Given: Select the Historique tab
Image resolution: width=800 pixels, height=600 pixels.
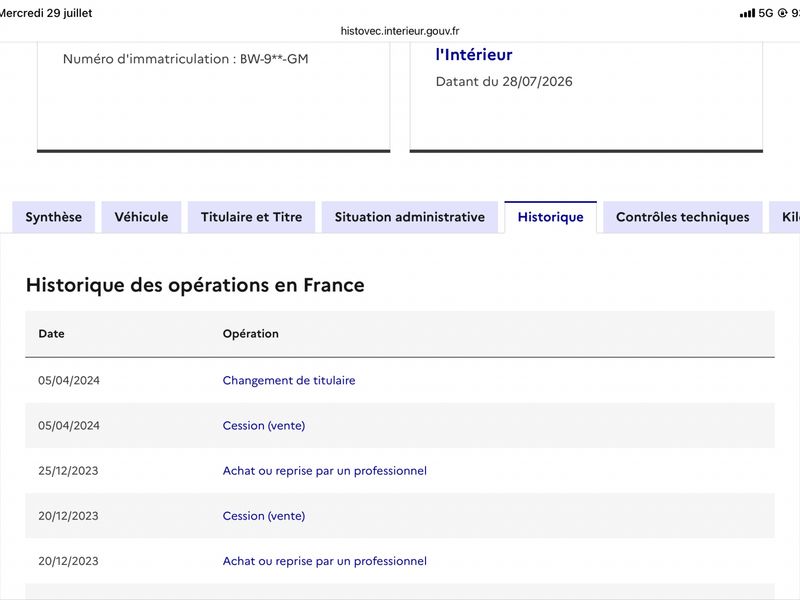Looking at the screenshot, I should point(551,217).
